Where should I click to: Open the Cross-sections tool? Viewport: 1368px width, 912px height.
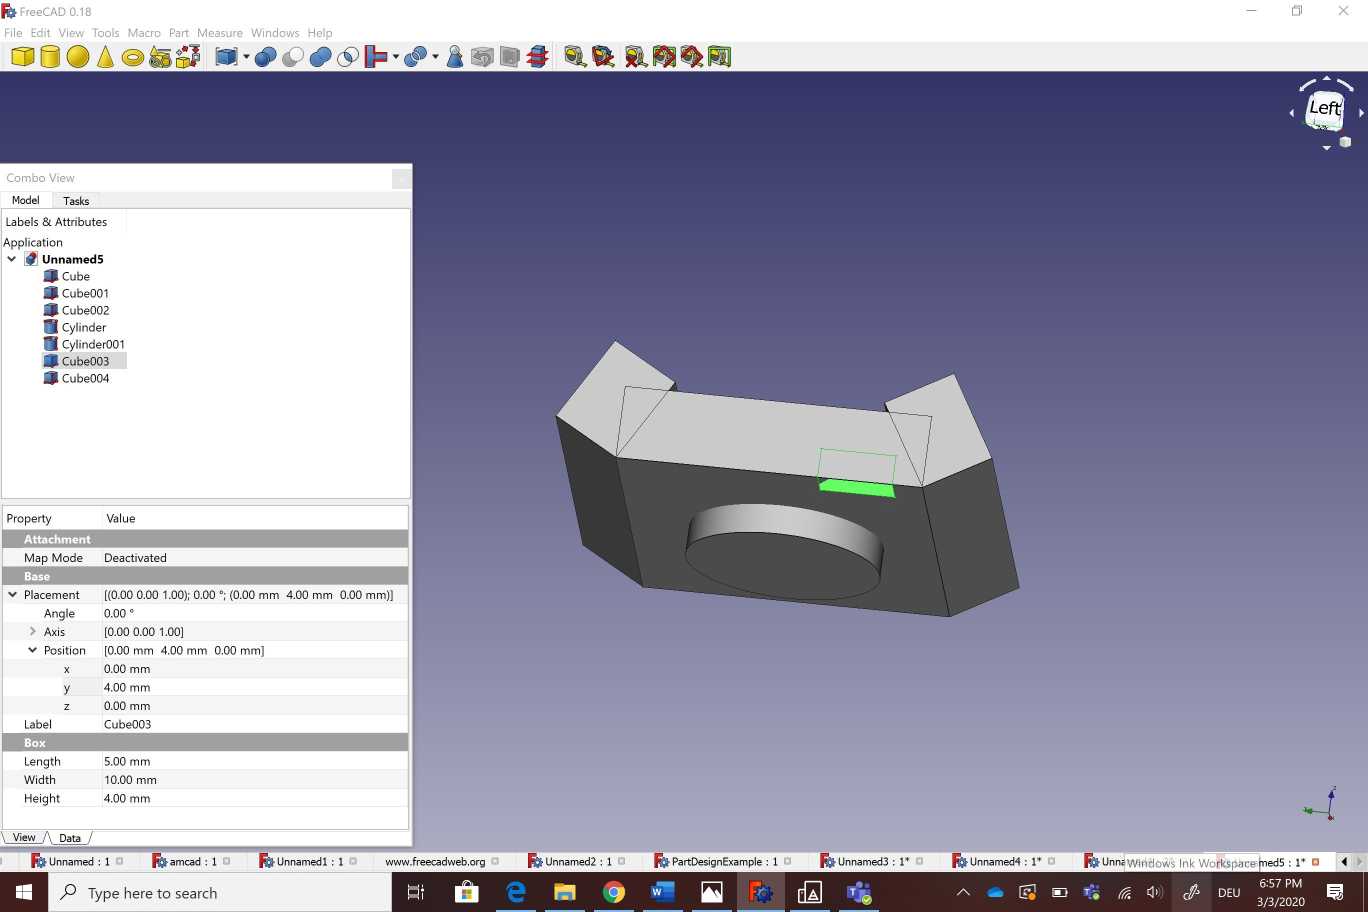pos(538,57)
